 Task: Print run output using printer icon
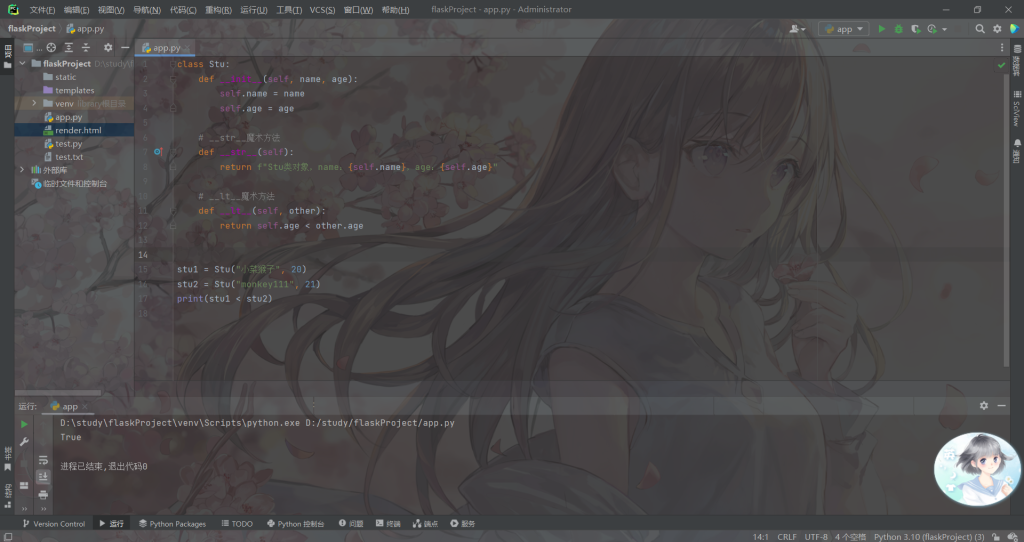click(x=43, y=494)
